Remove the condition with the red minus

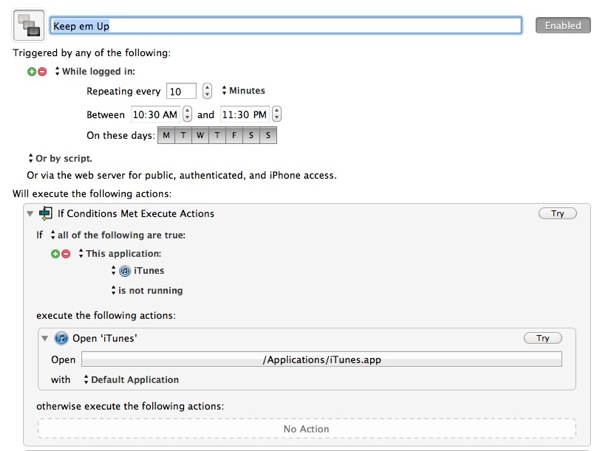66,254
